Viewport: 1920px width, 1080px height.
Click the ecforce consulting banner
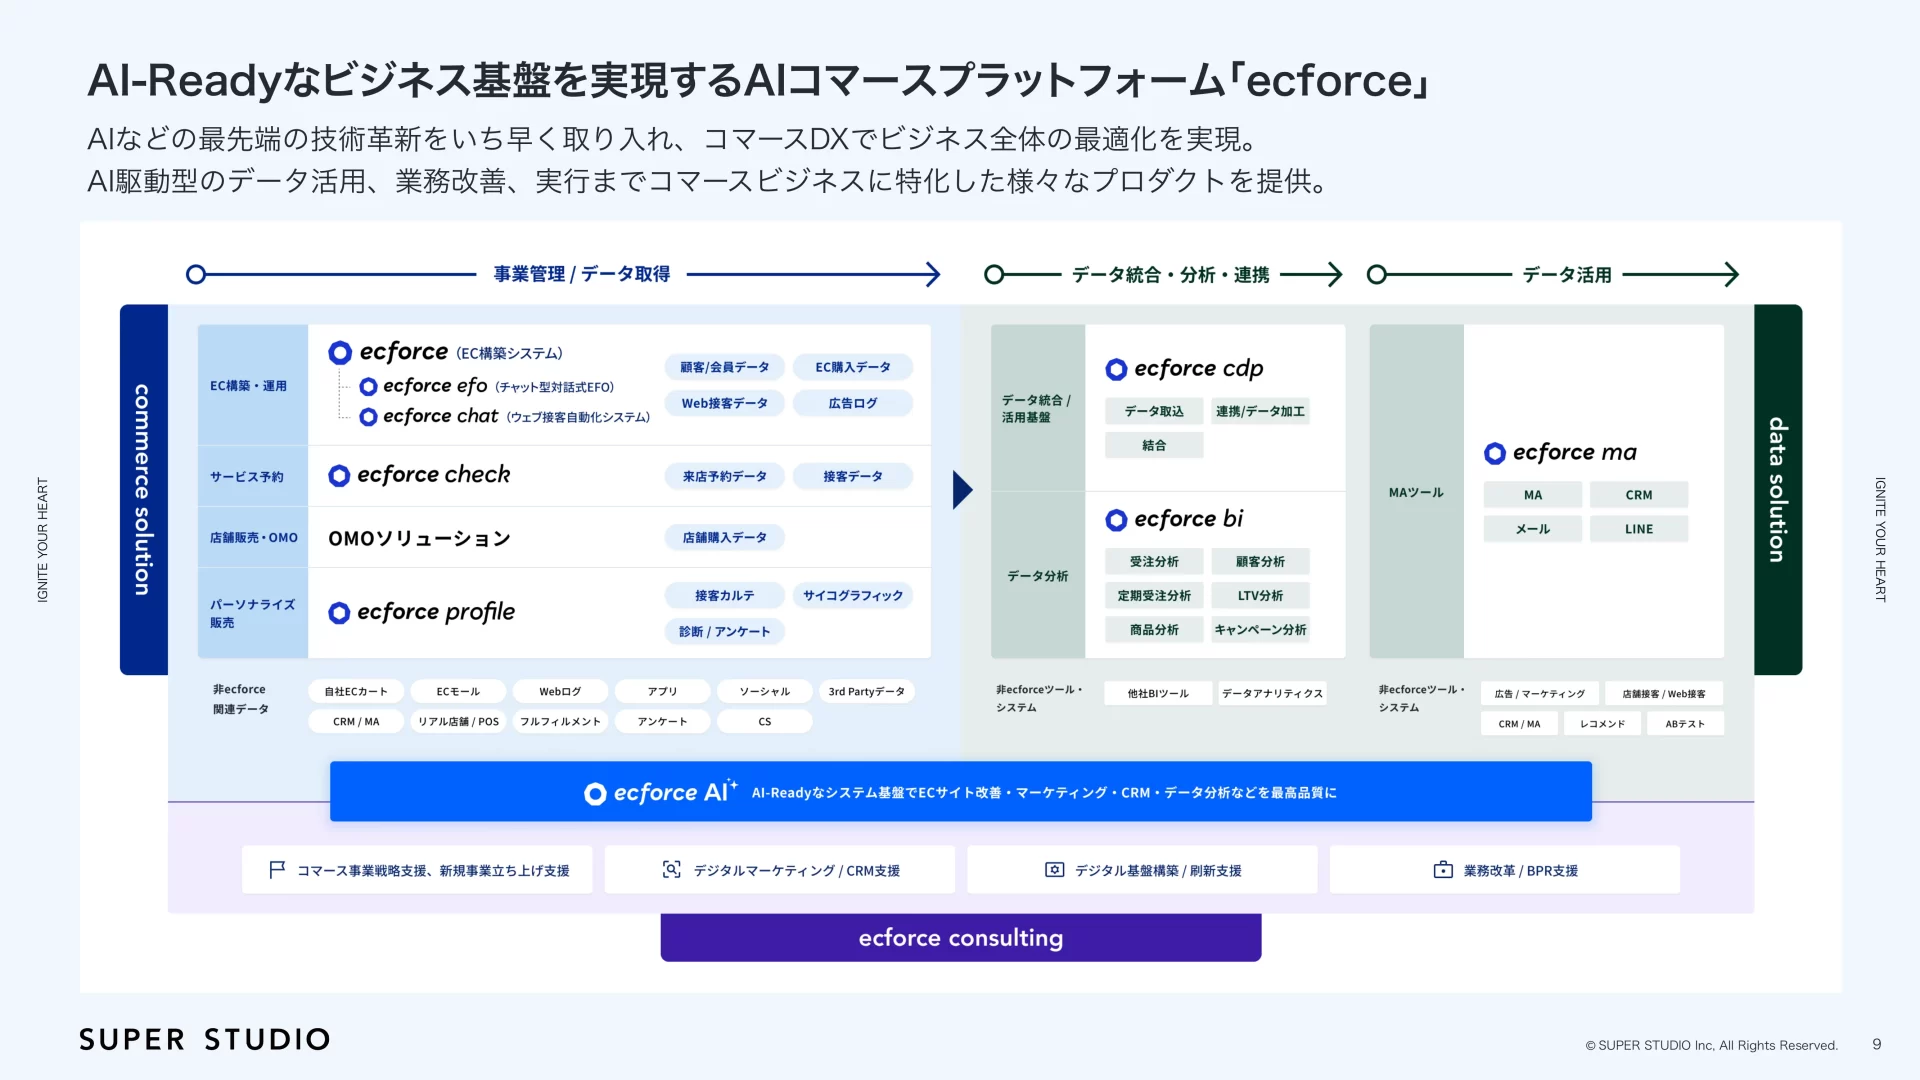tap(960, 937)
